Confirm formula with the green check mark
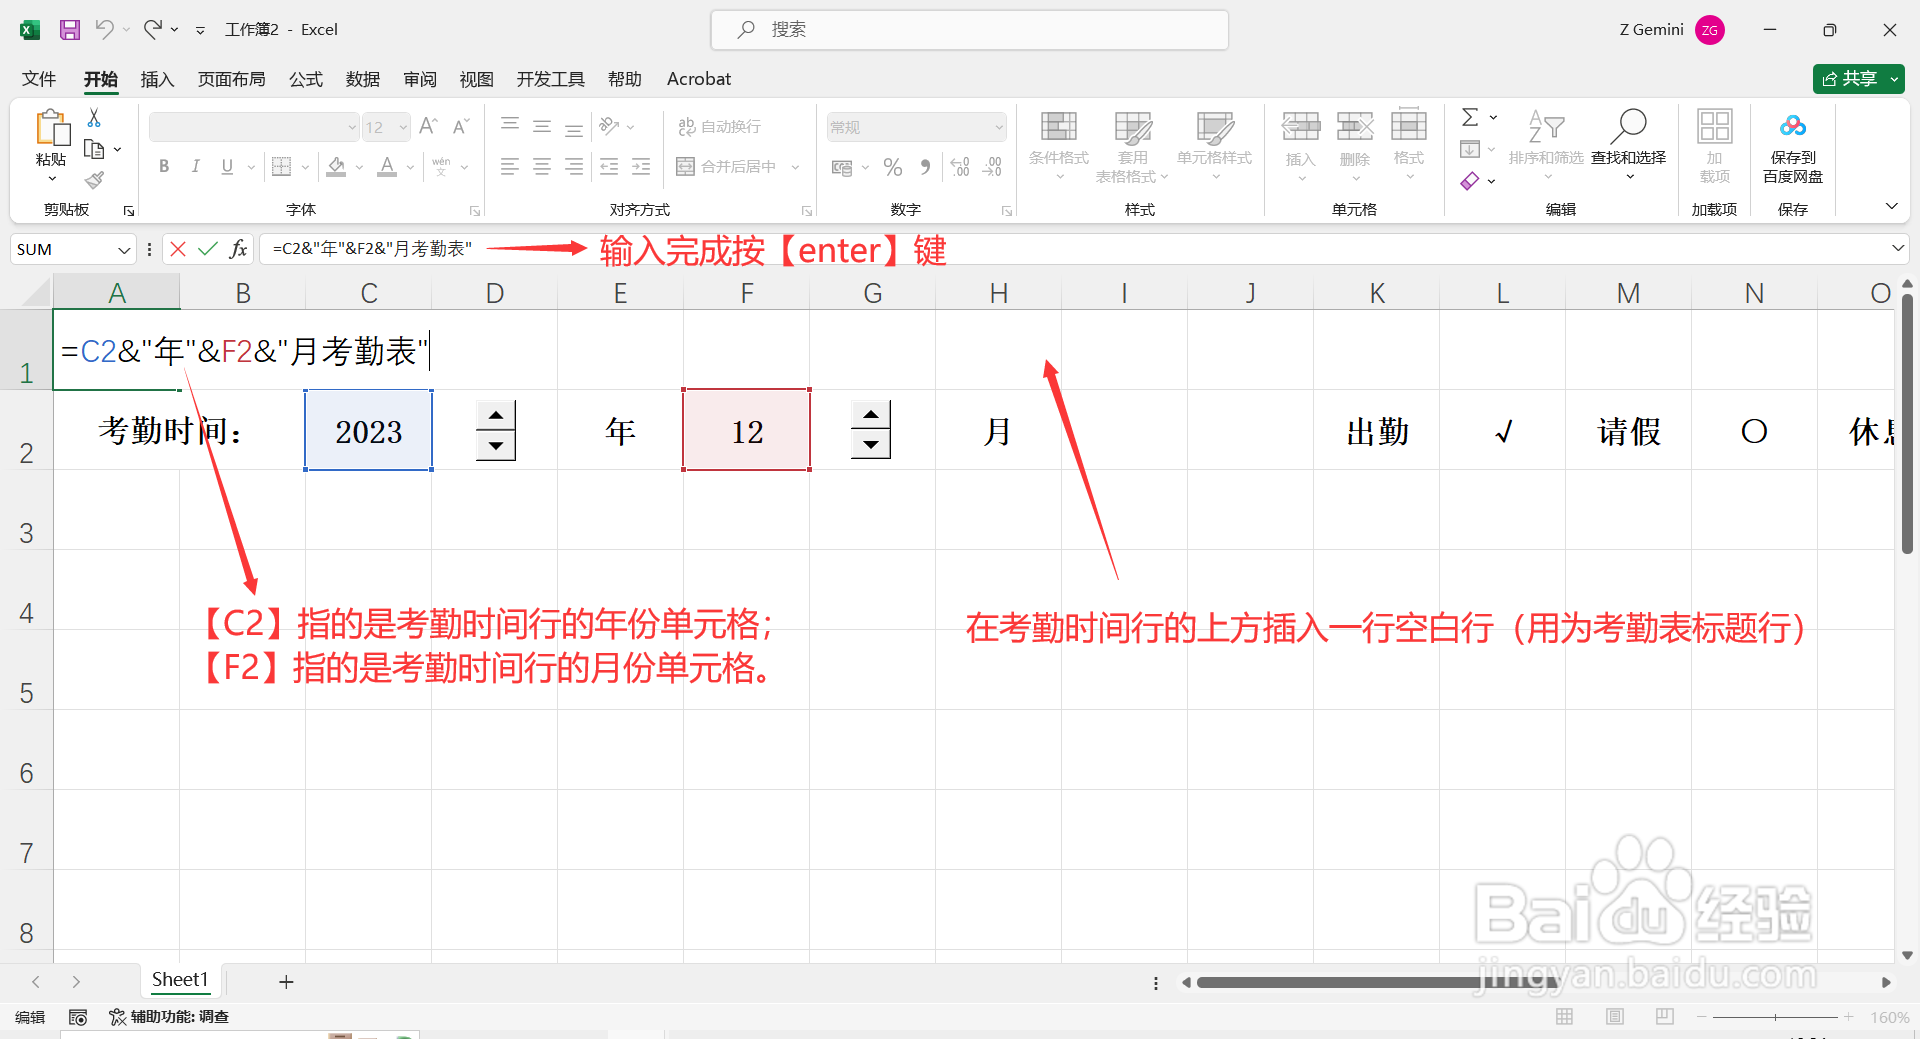The image size is (1920, 1039). pyautogui.click(x=208, y=249)
